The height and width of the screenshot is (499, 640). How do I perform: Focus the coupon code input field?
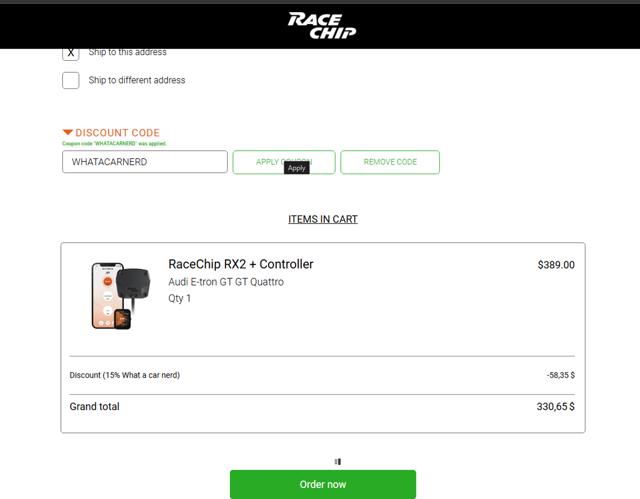(145, 162)
